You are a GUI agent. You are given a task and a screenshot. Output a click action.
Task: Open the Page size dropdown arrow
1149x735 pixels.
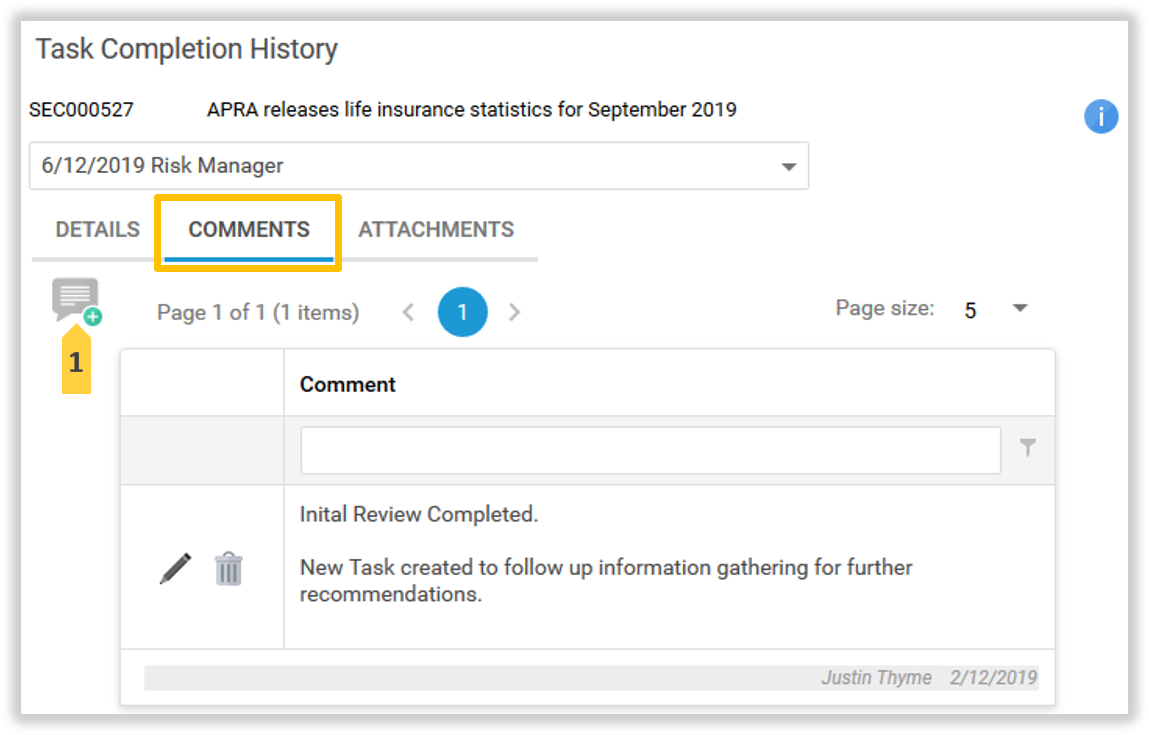[x=1020, y=309]
